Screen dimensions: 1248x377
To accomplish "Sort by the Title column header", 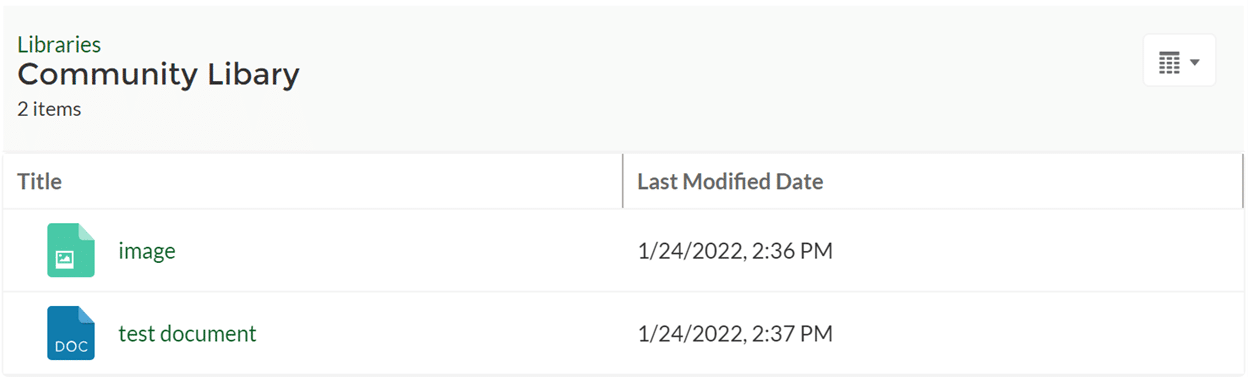I will click(x=40, y=182).
